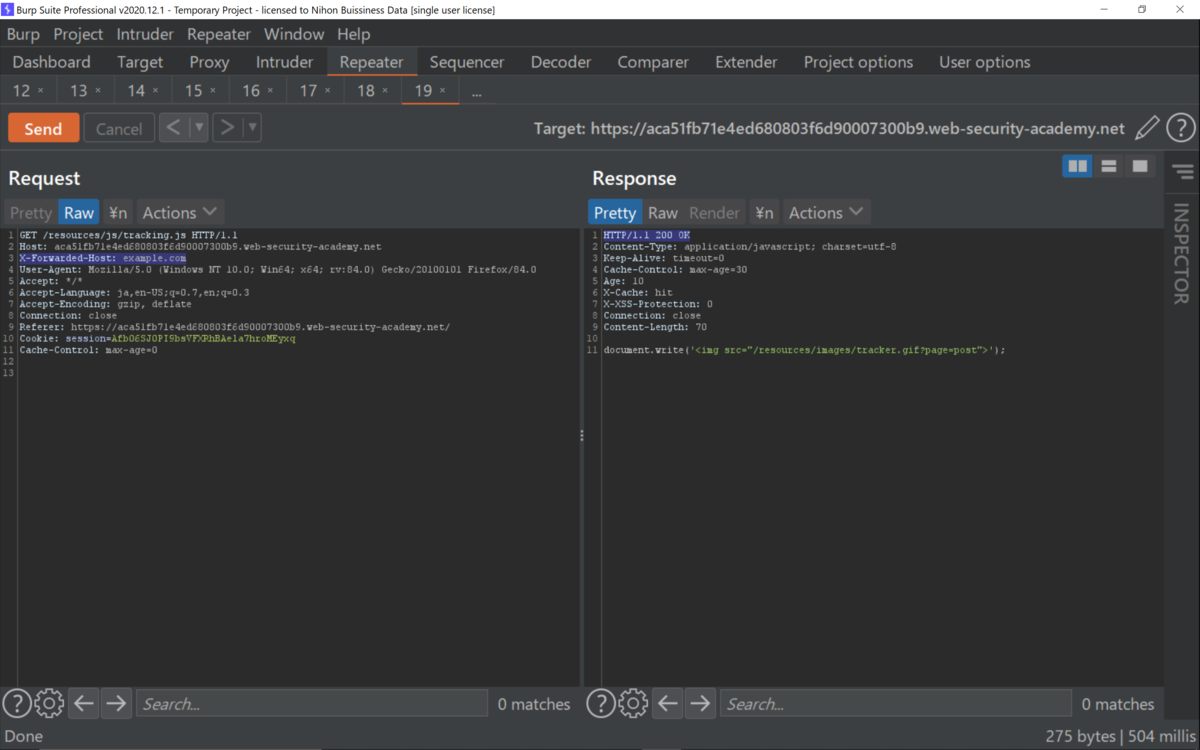Expand the INSPECTOR side panel

(x=1181, y=254)
